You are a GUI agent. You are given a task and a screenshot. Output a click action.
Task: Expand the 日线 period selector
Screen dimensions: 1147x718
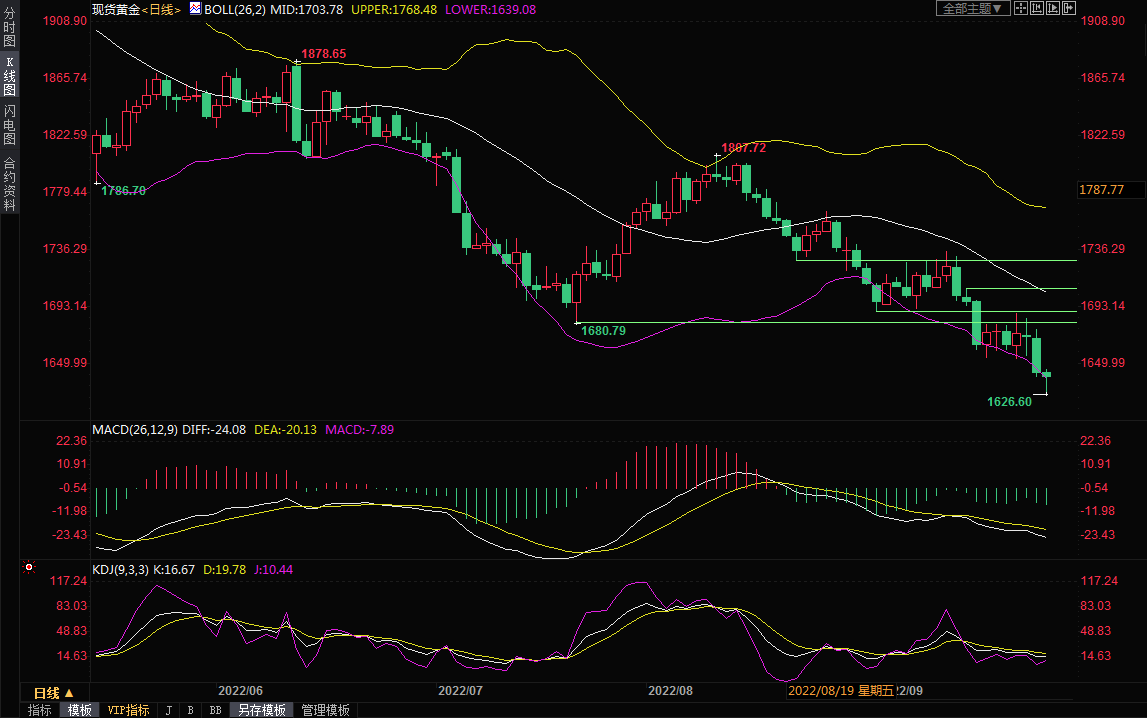point(54,692)
